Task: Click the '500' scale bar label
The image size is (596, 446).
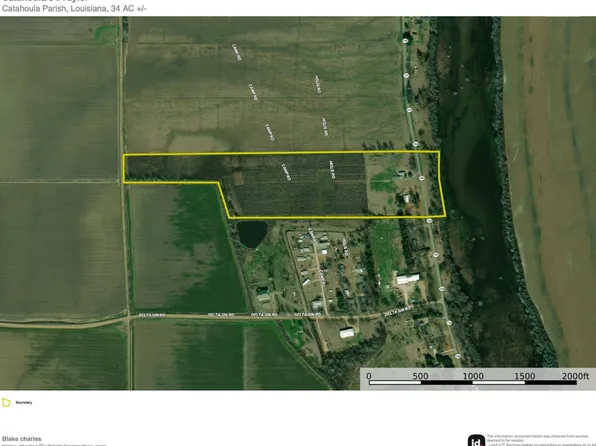Action: pos(420,376)
